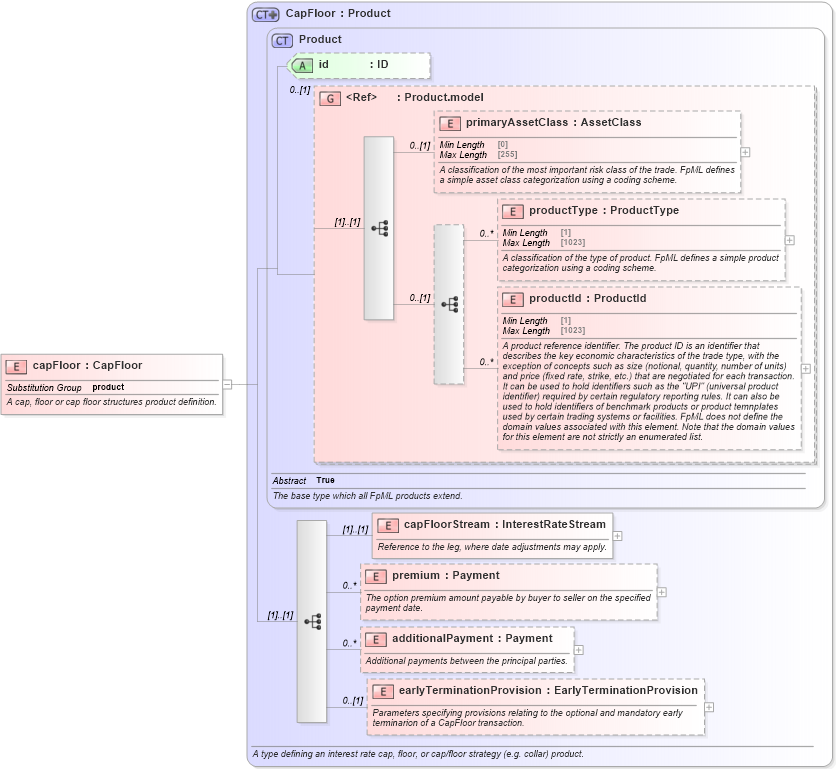Click the E icon beside capFloorStream element
This screenshot has width=836, height=769.
tap(388, 524)
